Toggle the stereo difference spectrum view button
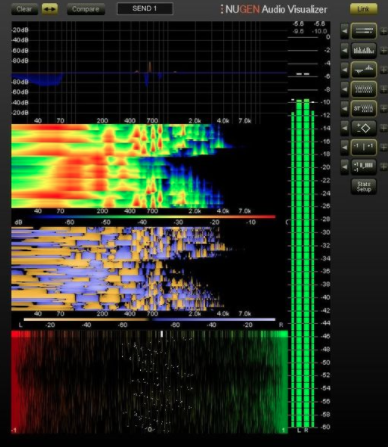This screenshot has width=388, height=447. (x=364, y=70)
